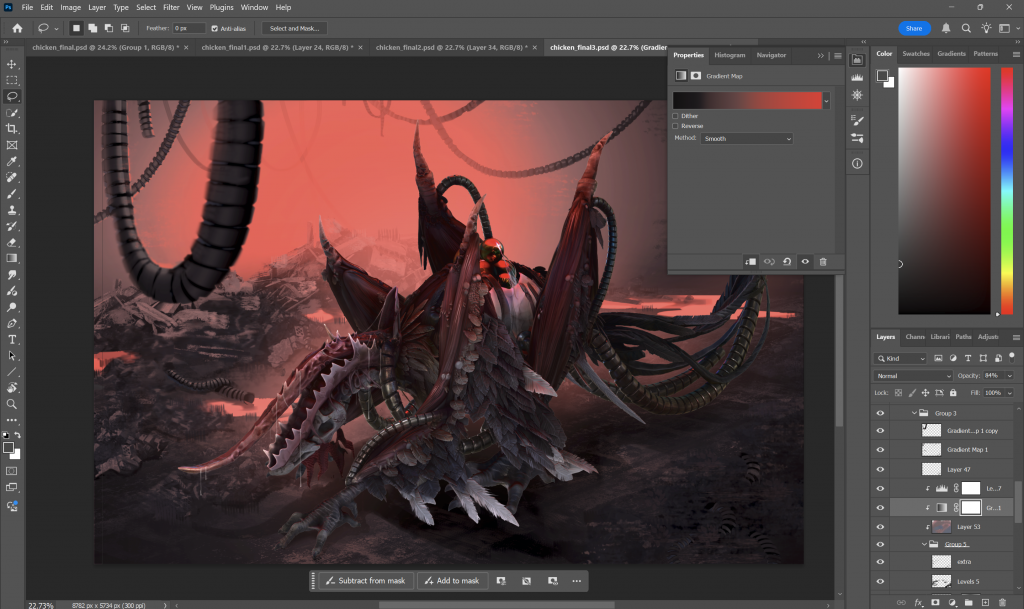Click the layer mask icon in Properties header
This screenshot has height=609, width=1024.
click(x=696, y=76)
